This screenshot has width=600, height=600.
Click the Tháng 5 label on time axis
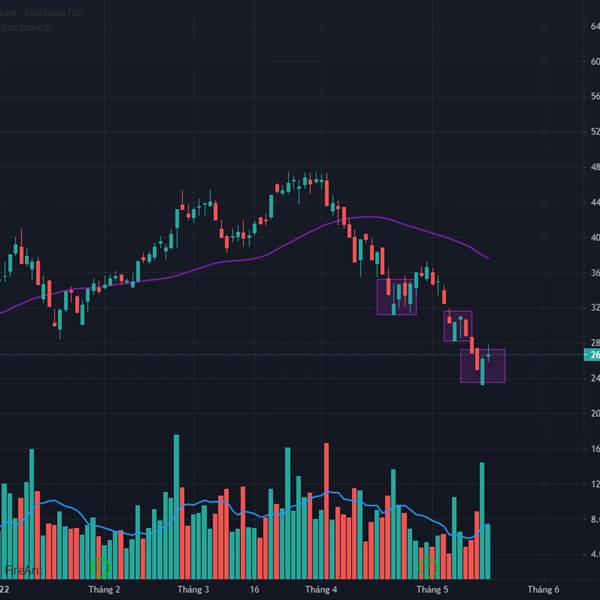432,589
